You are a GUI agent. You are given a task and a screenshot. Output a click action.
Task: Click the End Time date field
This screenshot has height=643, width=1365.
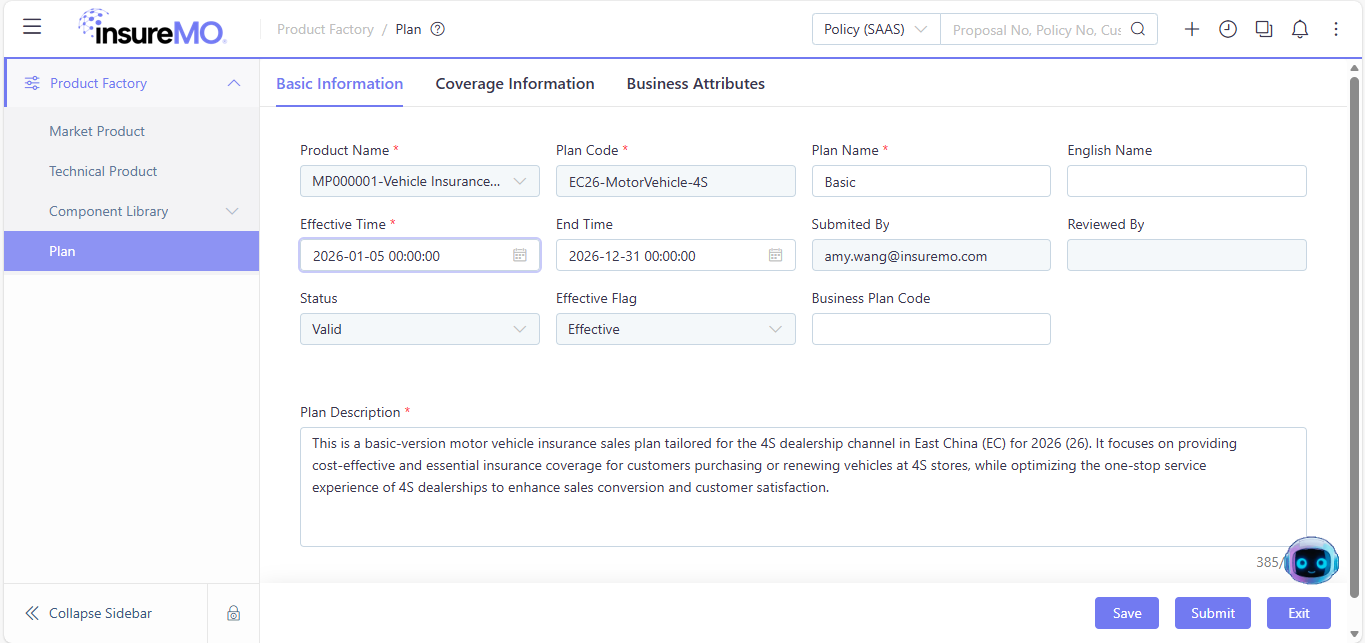[x=676, y=255]
